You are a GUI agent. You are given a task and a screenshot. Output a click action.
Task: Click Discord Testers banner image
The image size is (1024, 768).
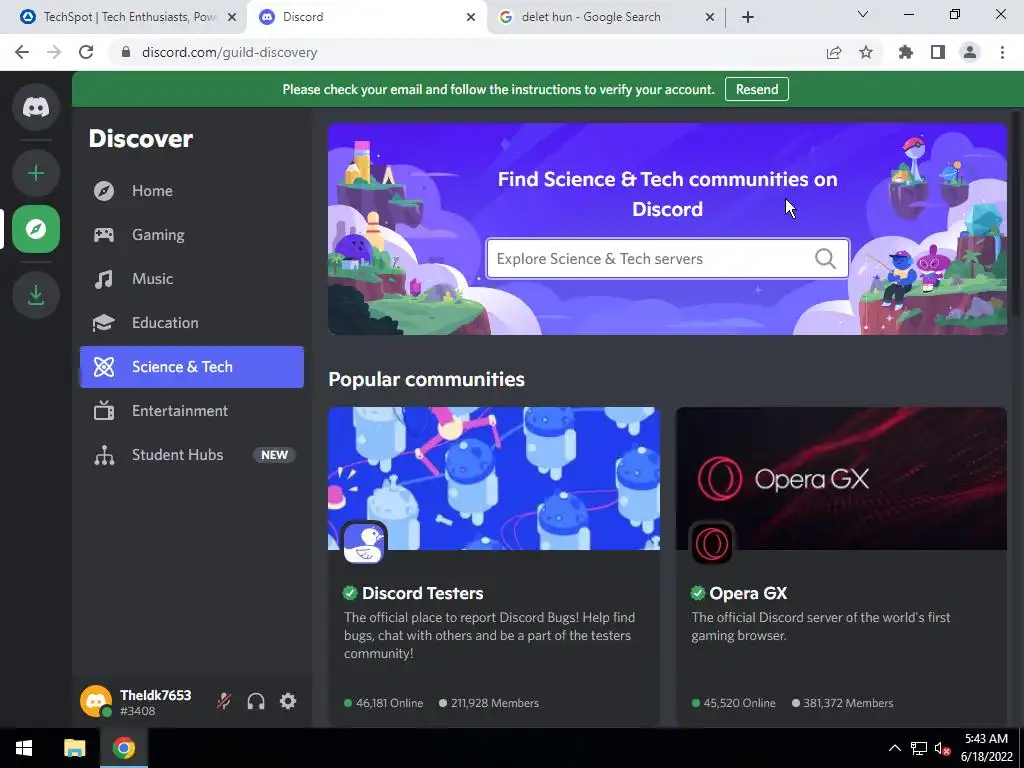494,479
